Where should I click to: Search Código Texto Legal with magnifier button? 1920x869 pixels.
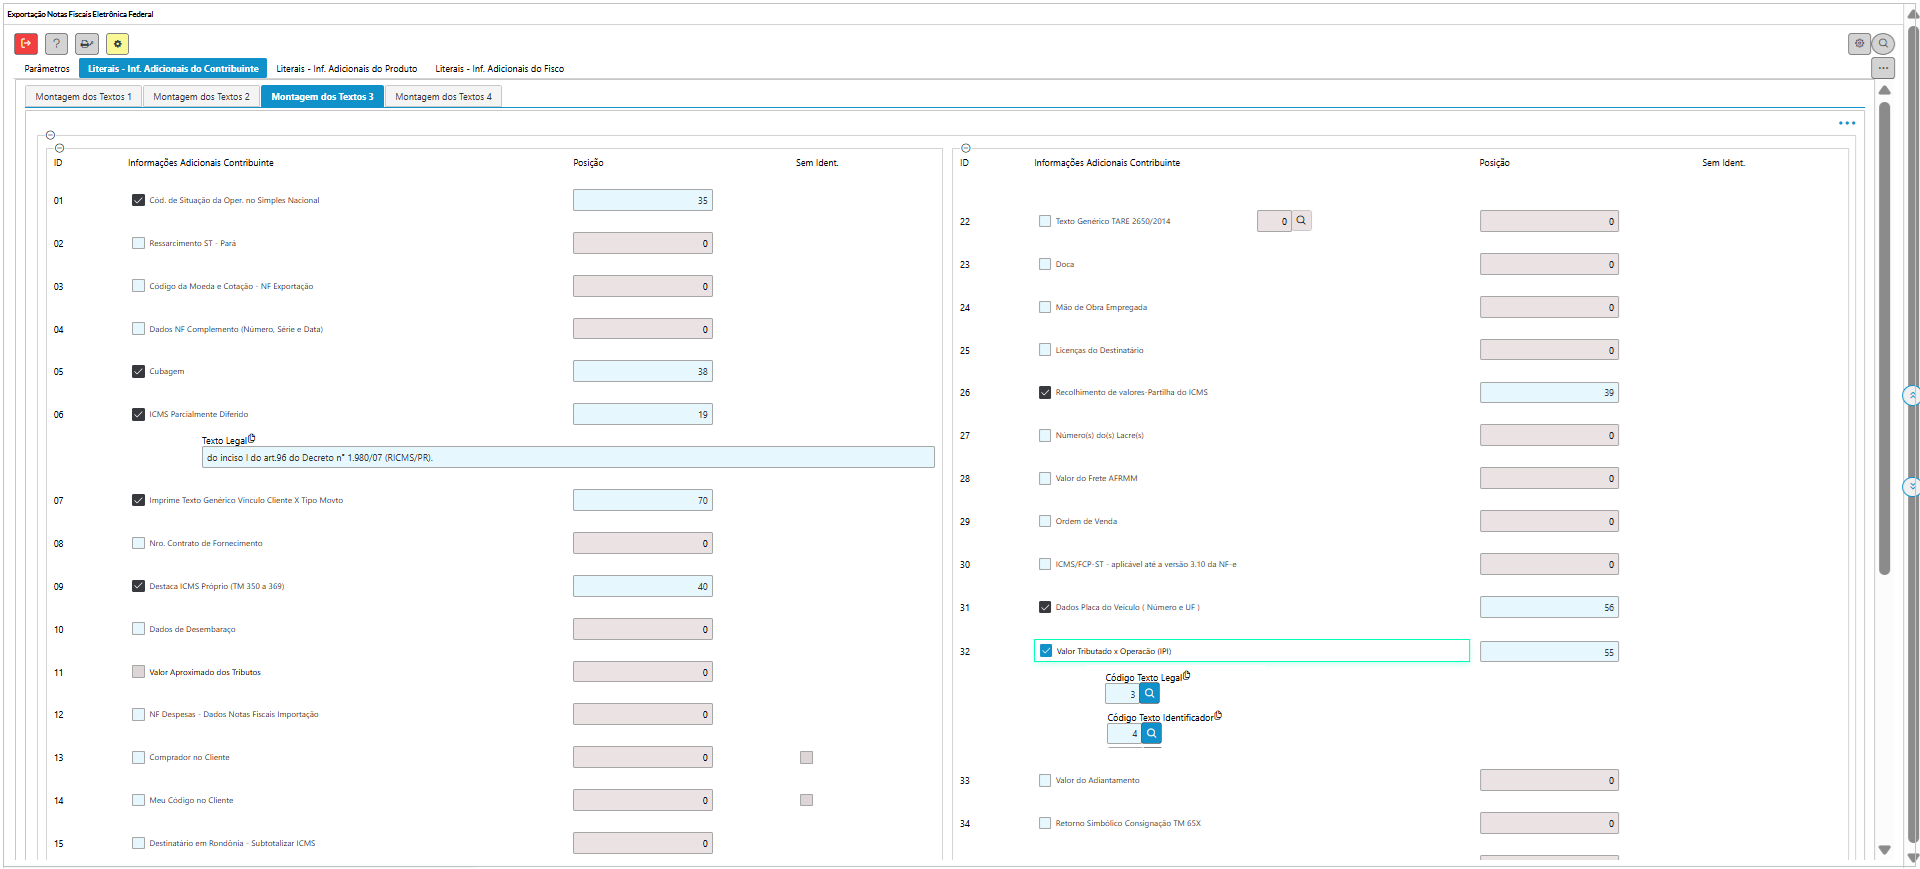tap(1150, 694)
